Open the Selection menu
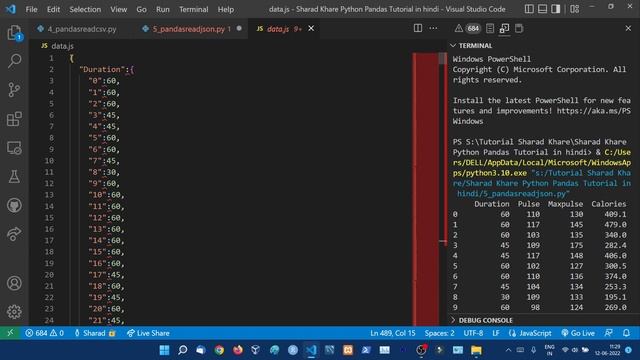This screenshot has height=360, width=640. point(85,9)
